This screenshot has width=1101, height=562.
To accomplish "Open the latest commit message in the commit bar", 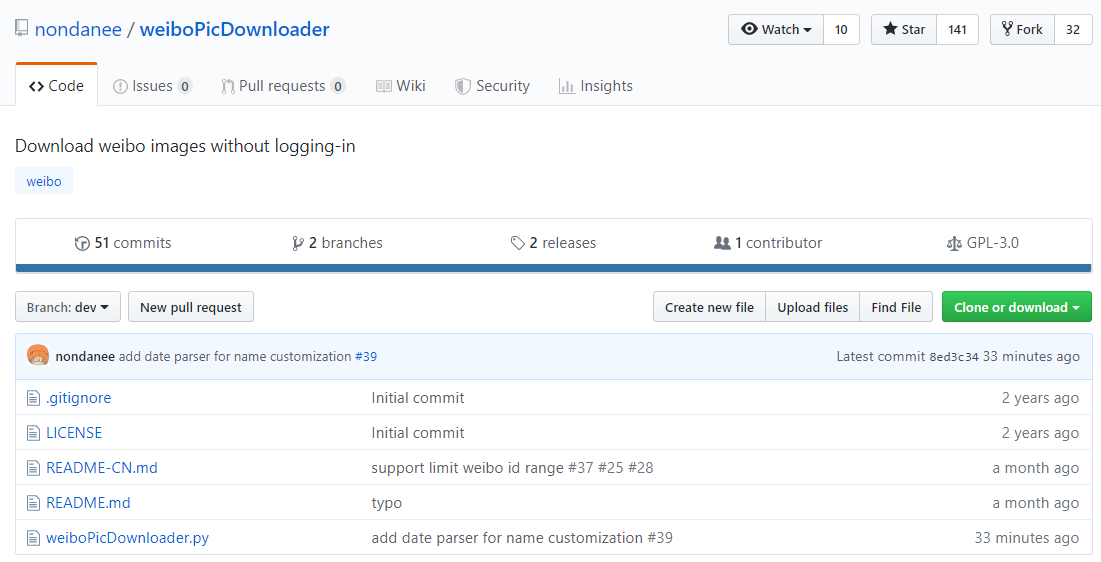I will [235, 356].
